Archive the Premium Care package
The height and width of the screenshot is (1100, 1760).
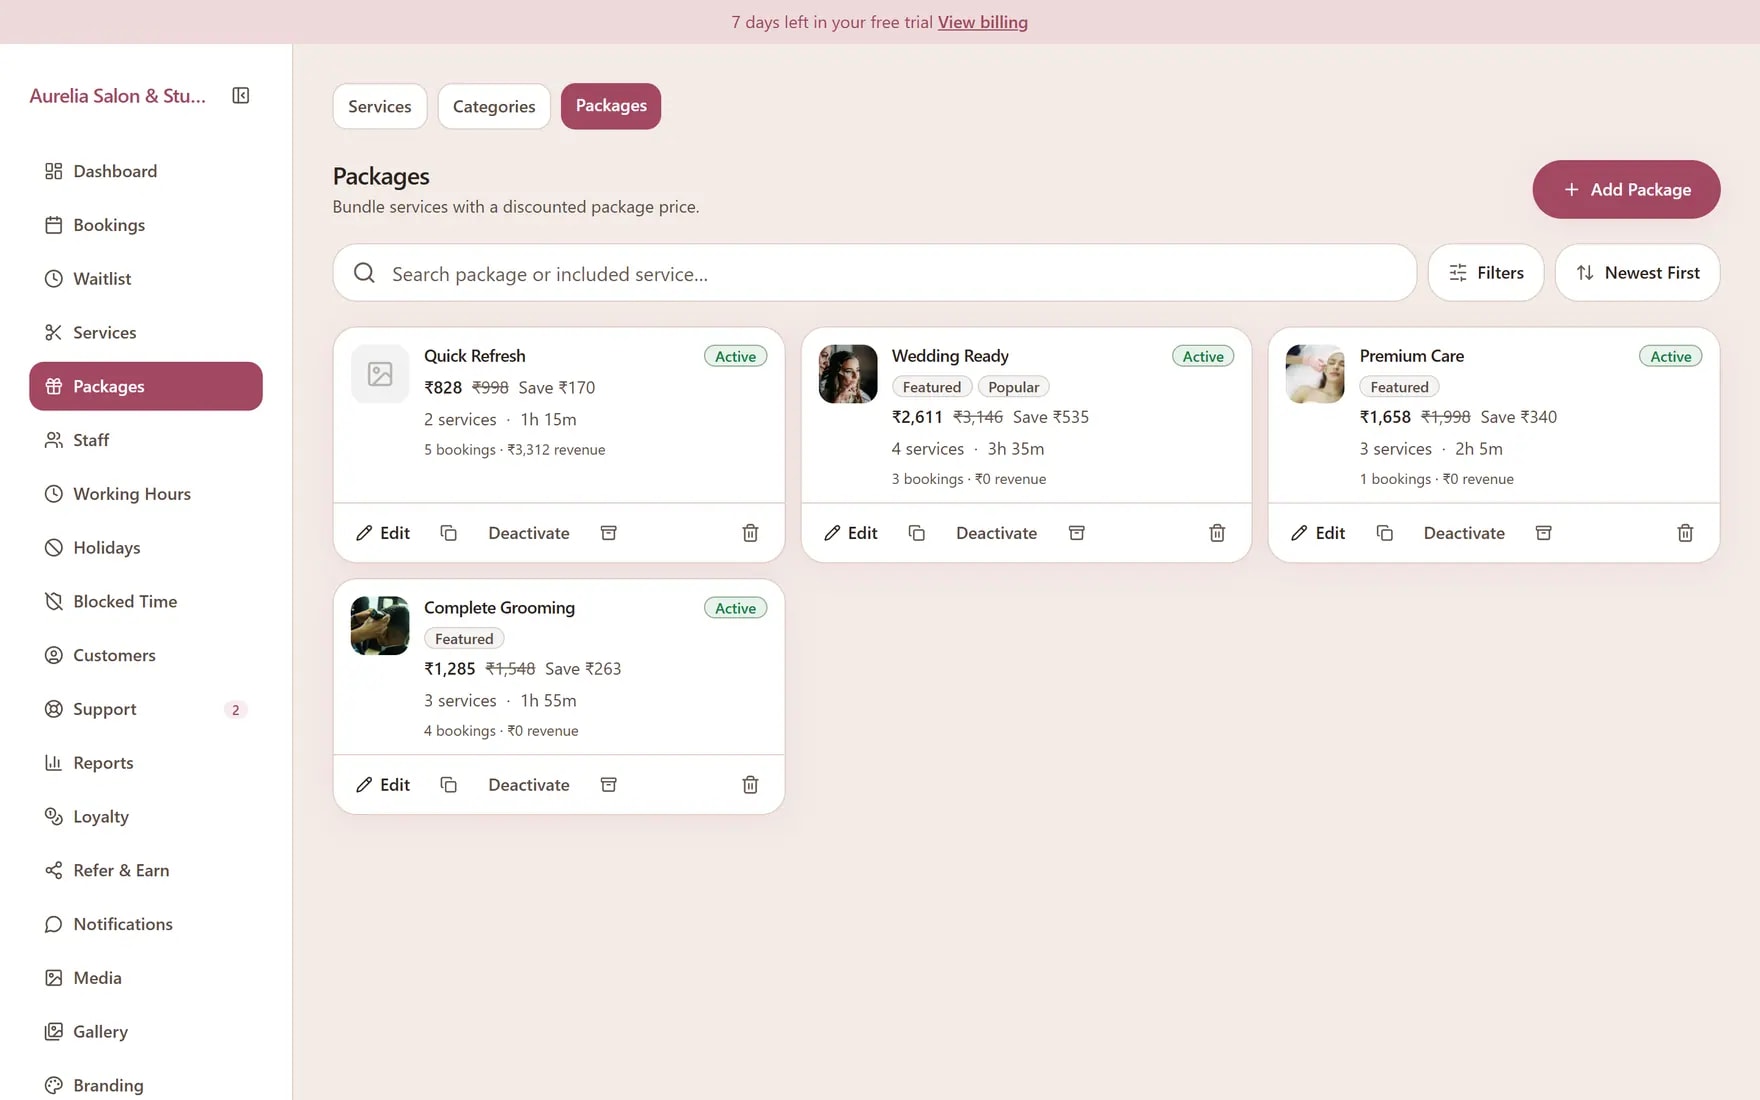tap(1543, 533)
